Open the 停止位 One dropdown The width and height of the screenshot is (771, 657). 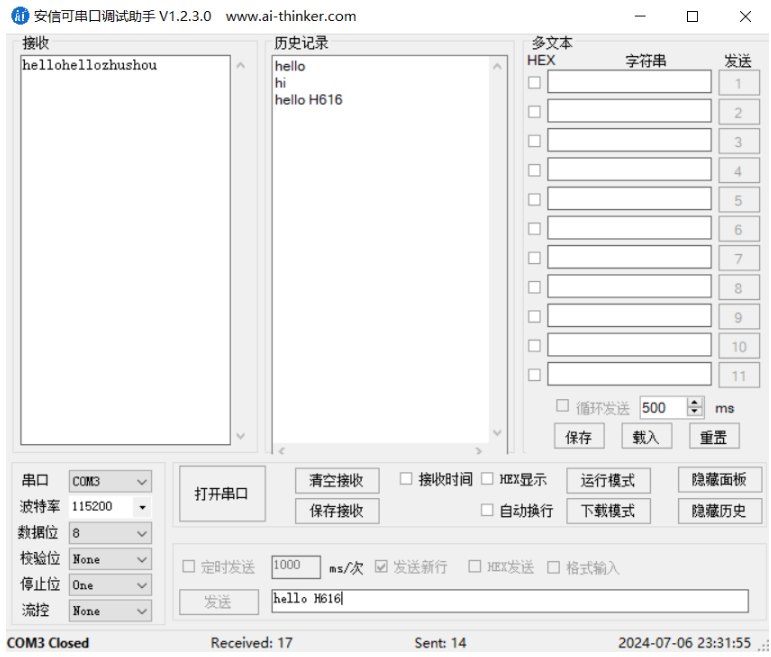coord(110,585)
